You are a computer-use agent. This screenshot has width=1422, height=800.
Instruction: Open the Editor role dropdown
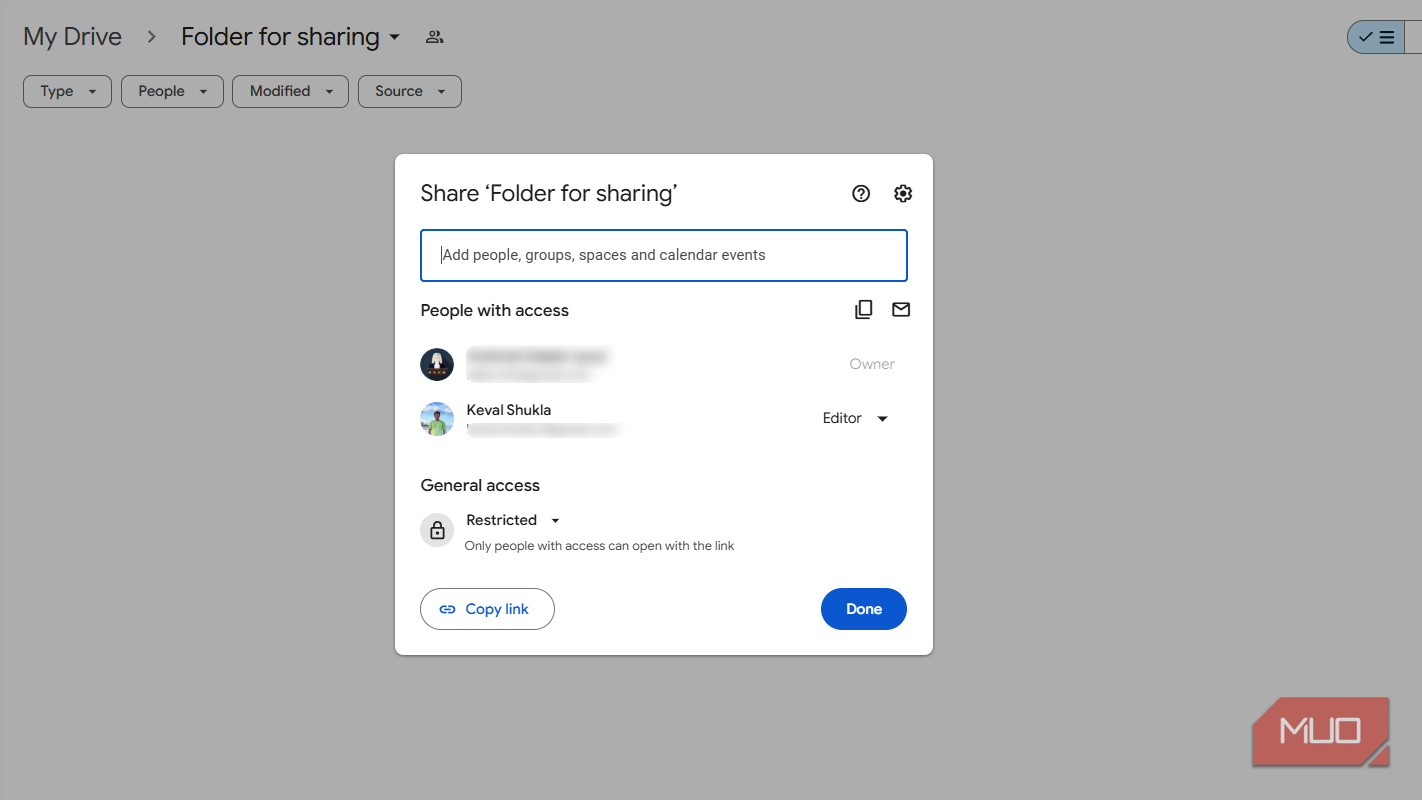pos(855,419)
